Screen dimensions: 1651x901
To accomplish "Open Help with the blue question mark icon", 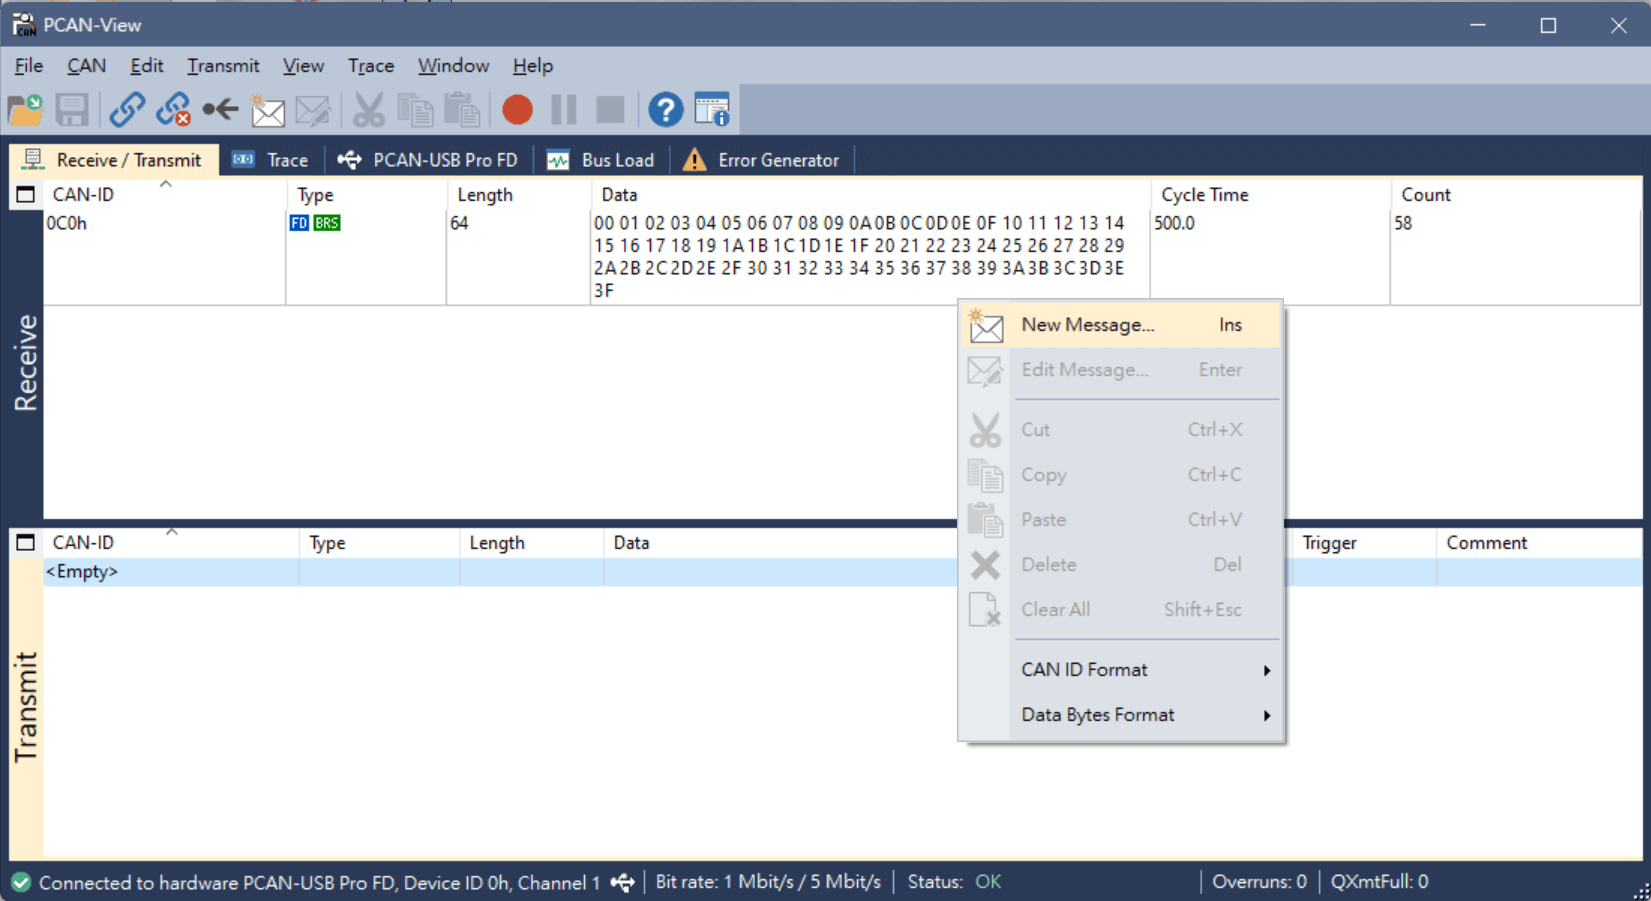I will (x=665, y=109).
